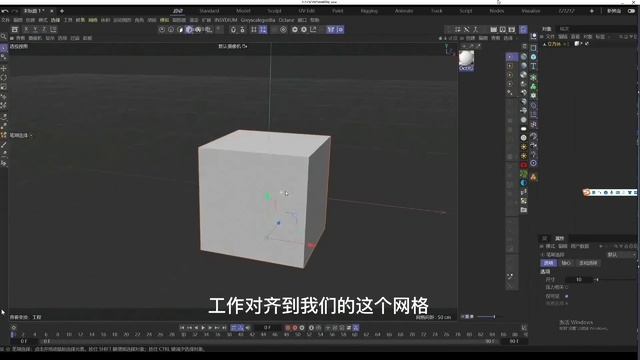
Task: Expand the 立方体 object in the tree
Action: tap(545, 44)
